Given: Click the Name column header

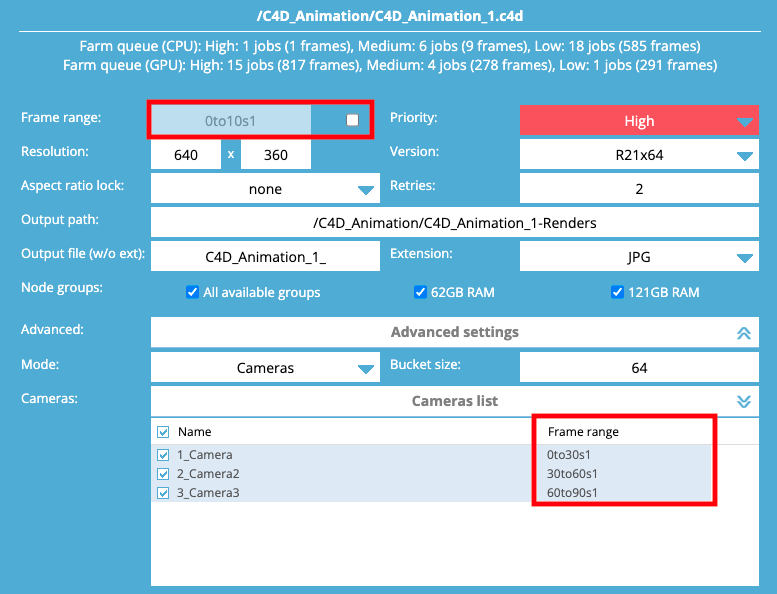Looking at the screenshot, I should (x=195, y=432).
